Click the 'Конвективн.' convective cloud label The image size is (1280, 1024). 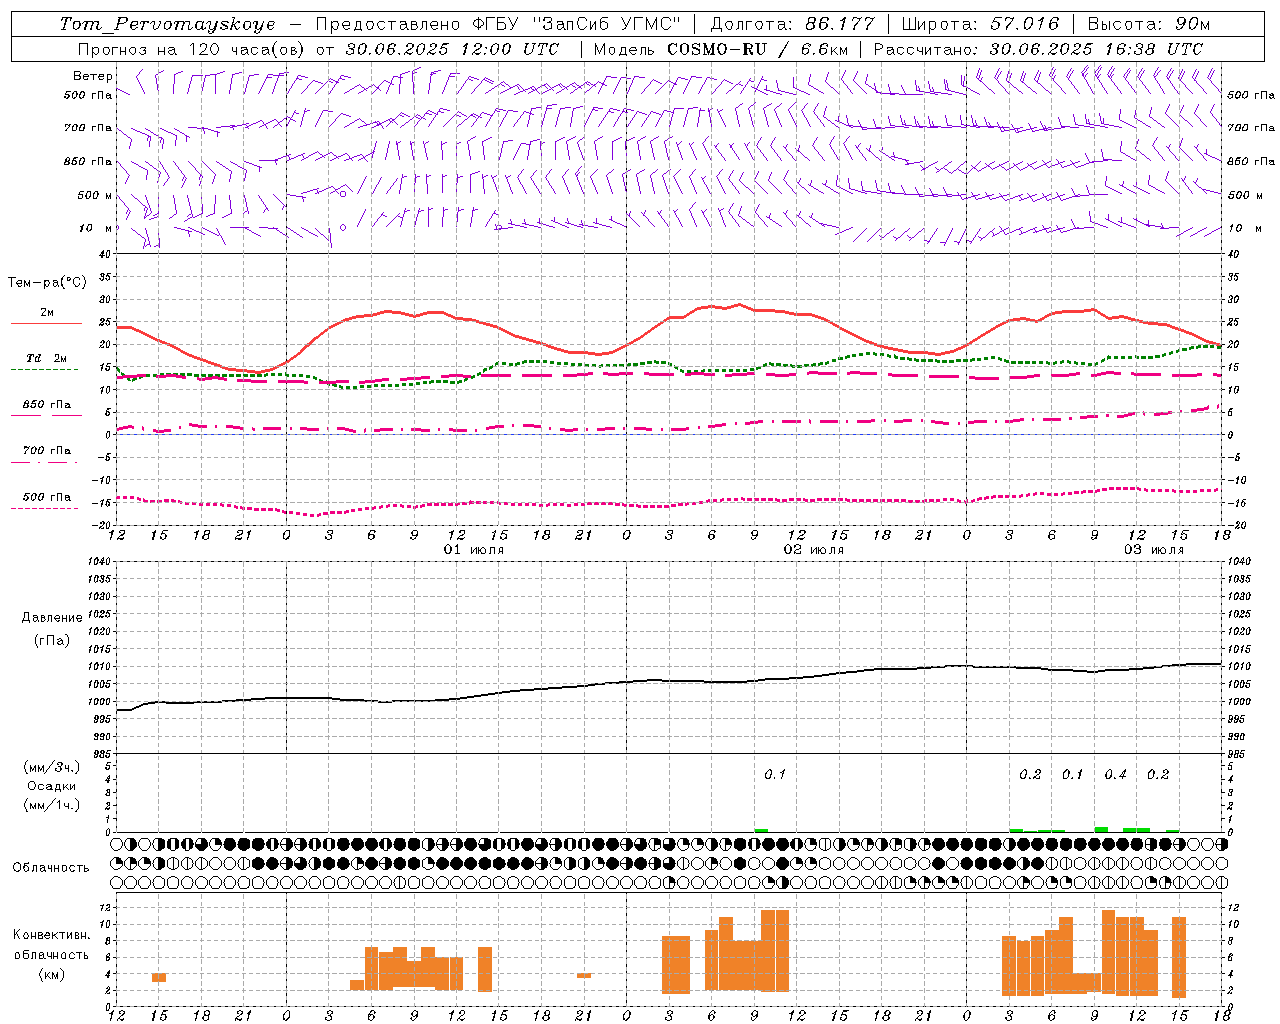(x=51, y=935)
